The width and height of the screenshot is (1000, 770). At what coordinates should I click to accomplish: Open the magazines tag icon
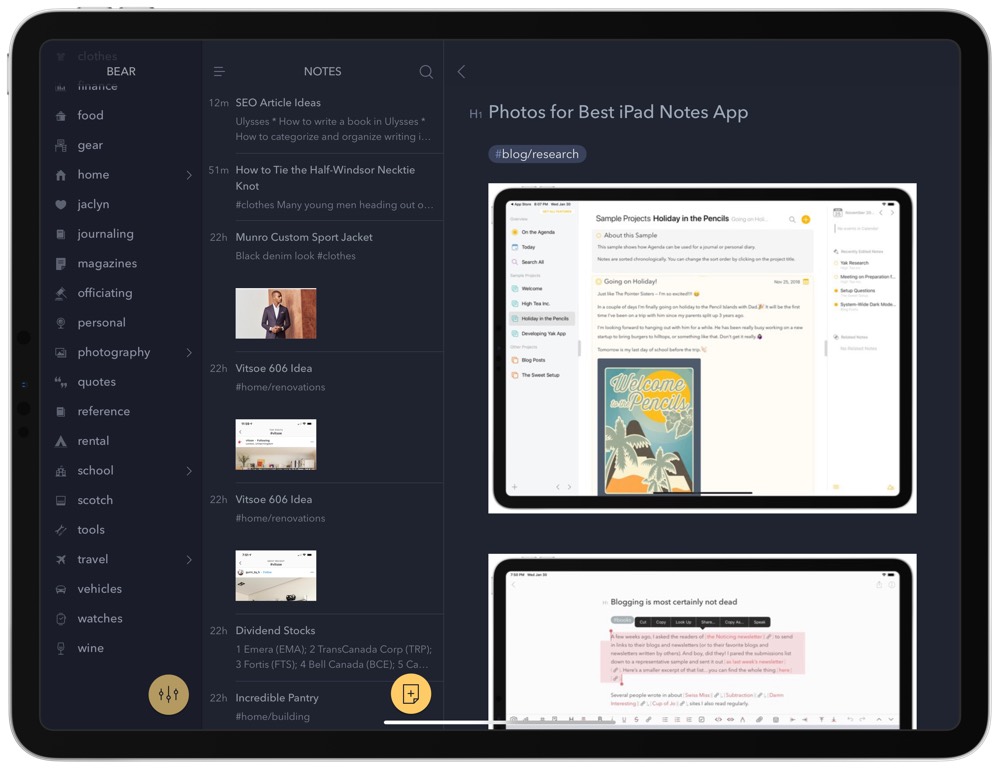coord(61,263)
